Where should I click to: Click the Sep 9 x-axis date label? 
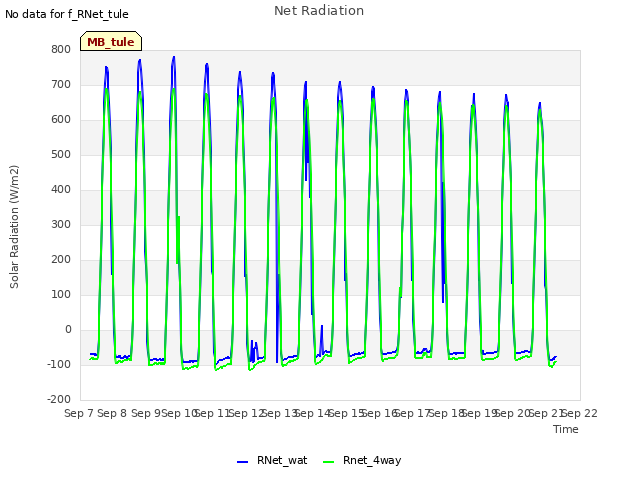[146, 413]
